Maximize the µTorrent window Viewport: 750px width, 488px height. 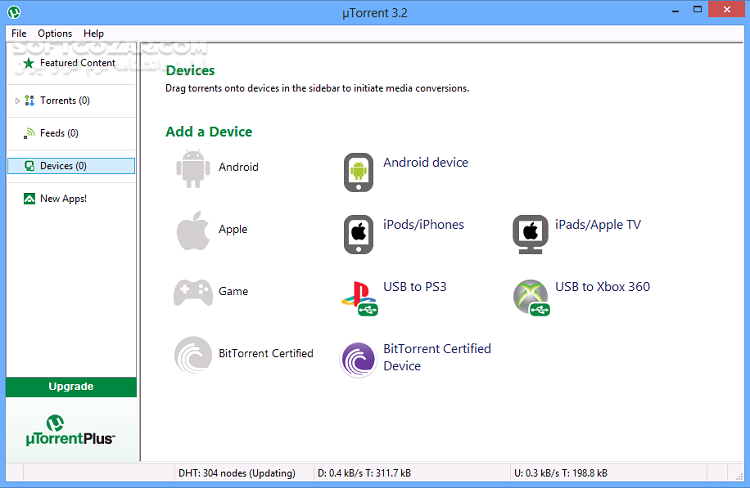coord(697,10)
